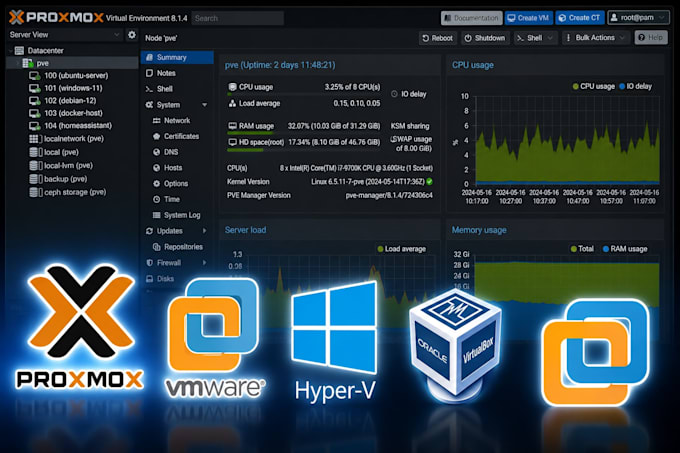
Task: Open the root@pam user menu
Action: point(638,18)
